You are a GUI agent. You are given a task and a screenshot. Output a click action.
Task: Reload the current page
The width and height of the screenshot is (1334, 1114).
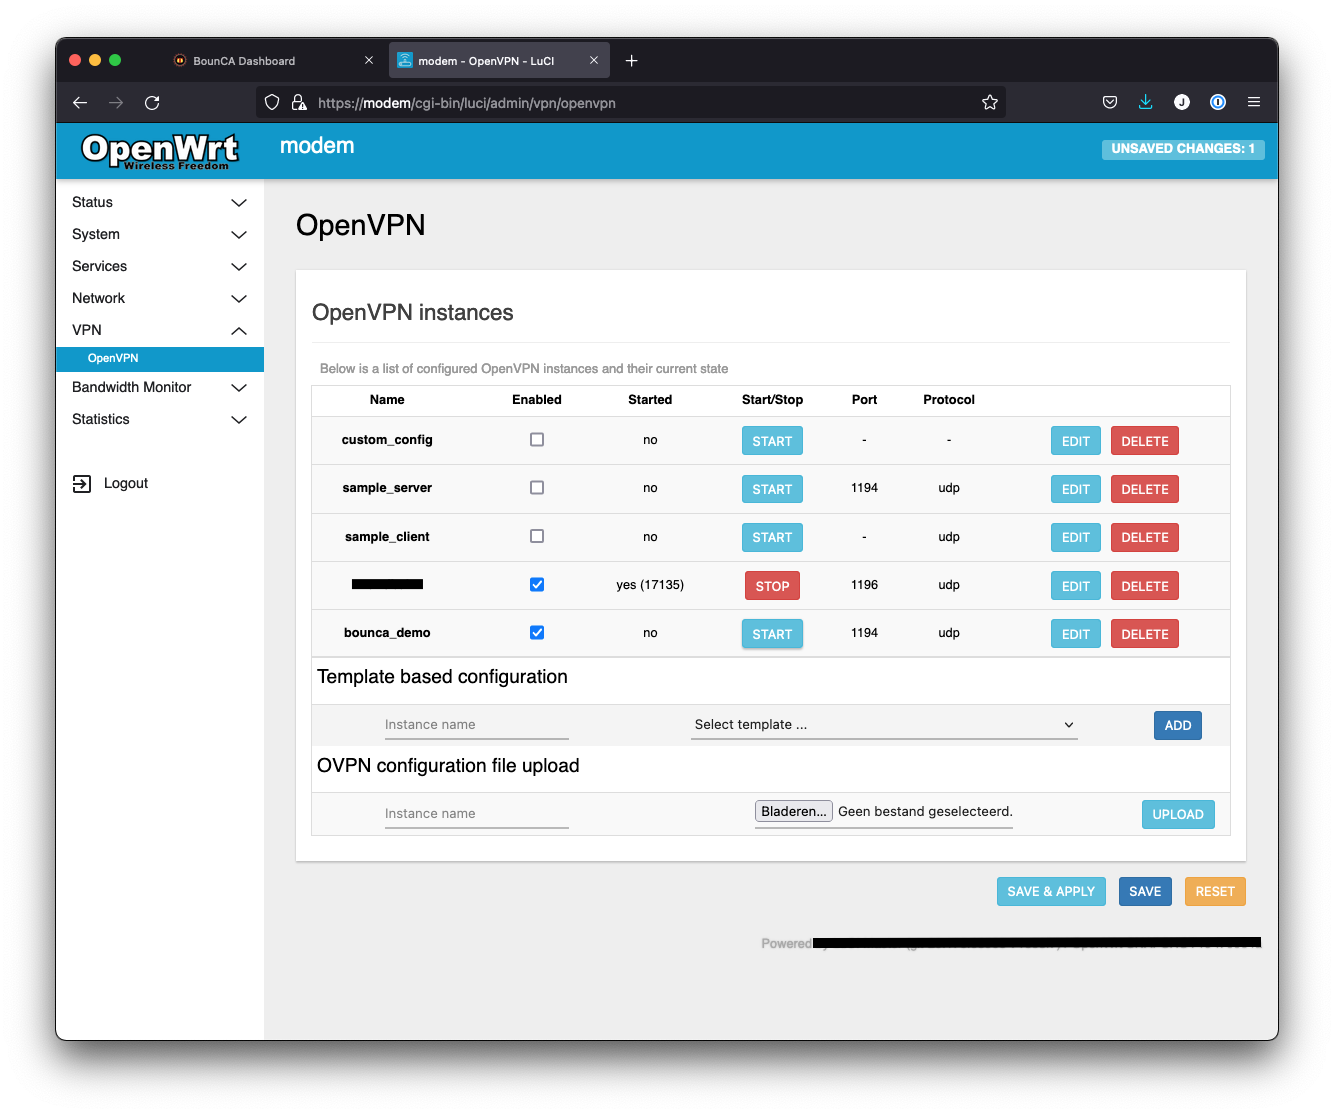click(x=152, y=102)
